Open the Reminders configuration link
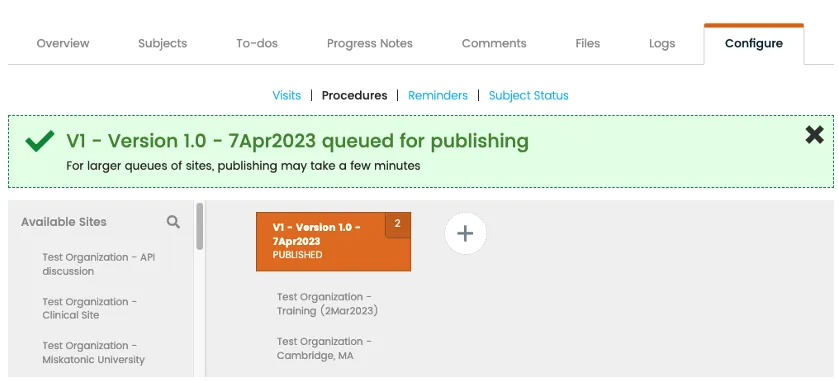The height and width of the screenshot is (381, 838). [438, 95]
